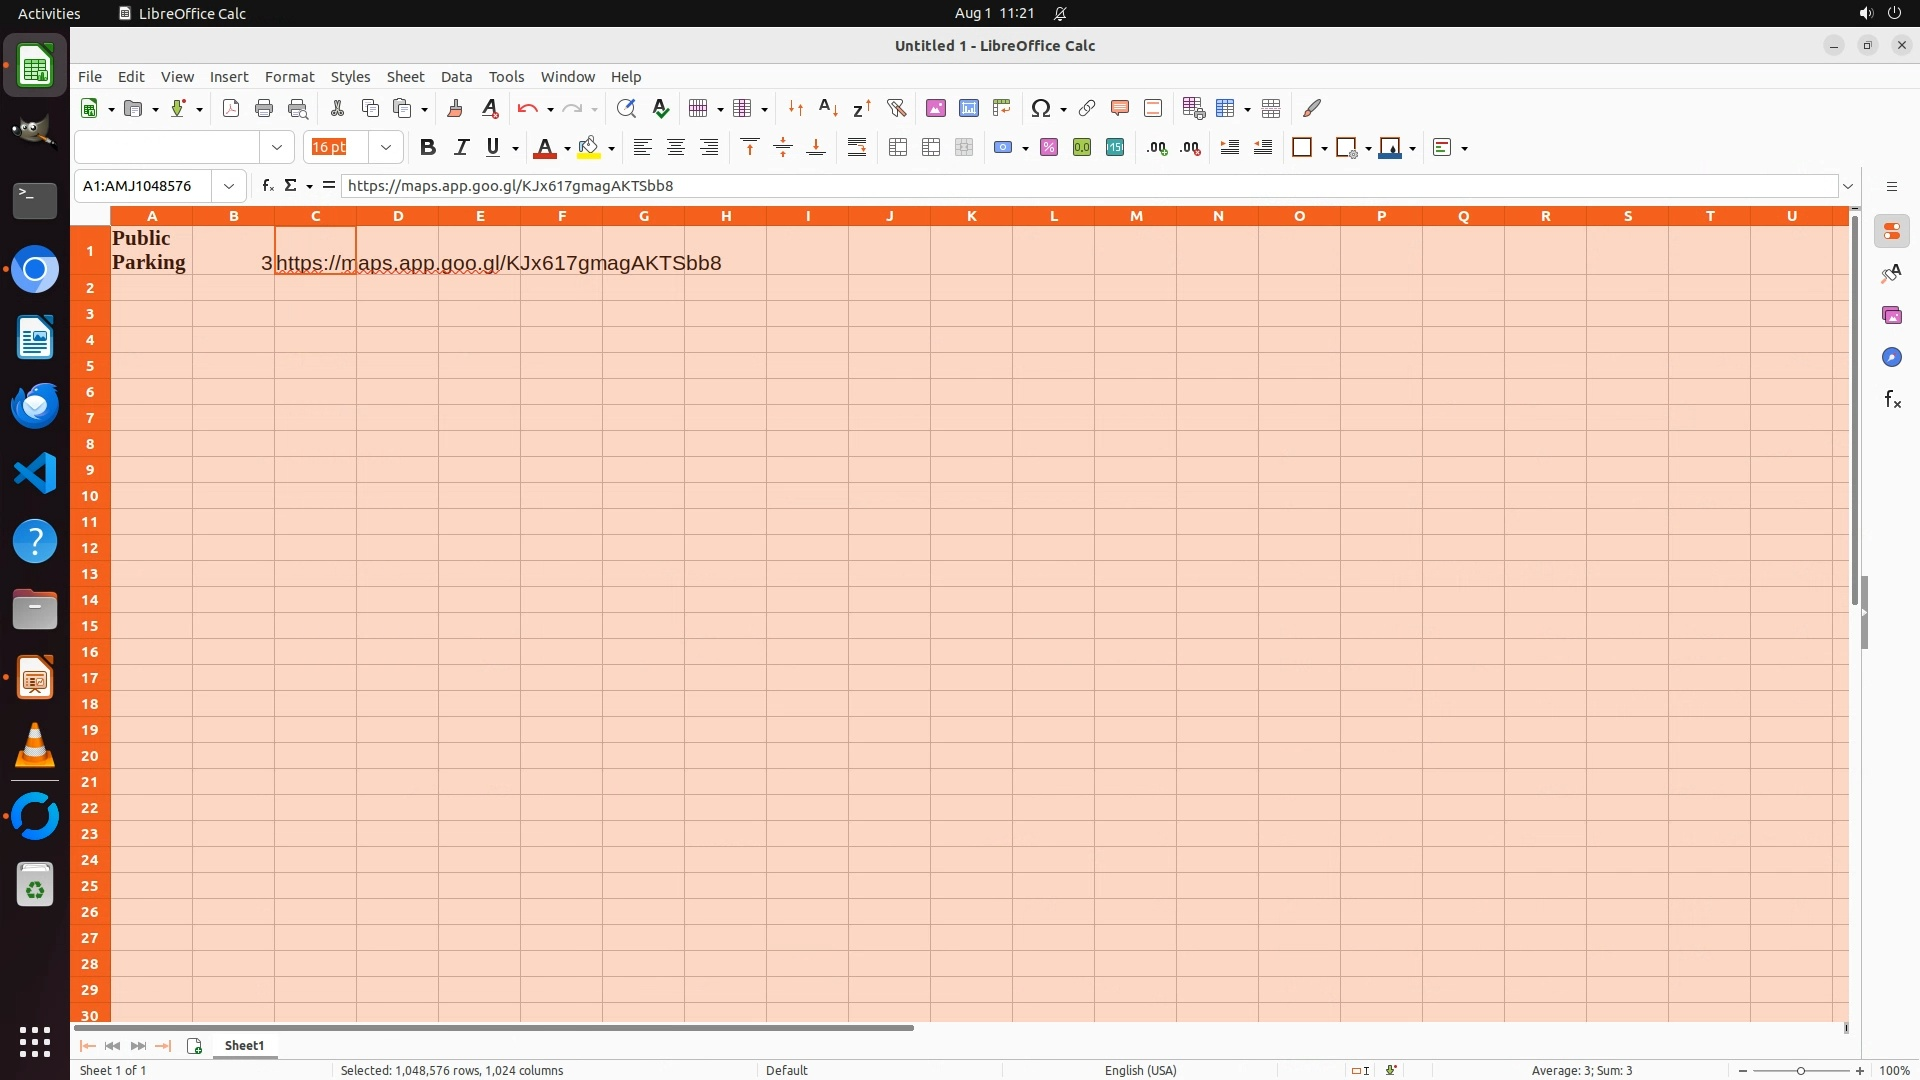
Task: Click the AutoFilter icon
Action: [896, 108]
